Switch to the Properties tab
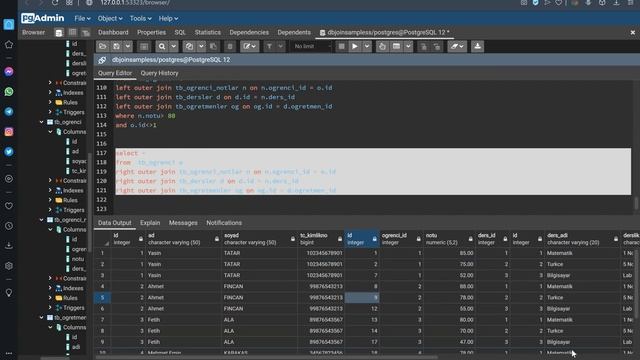 click(x=151, y=32)
